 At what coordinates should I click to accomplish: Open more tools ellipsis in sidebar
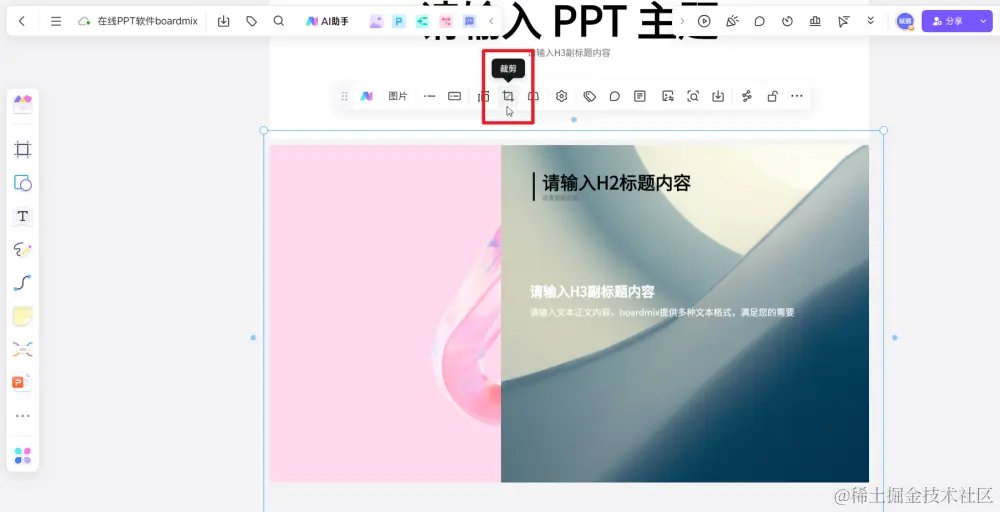[x=23, y=416]
